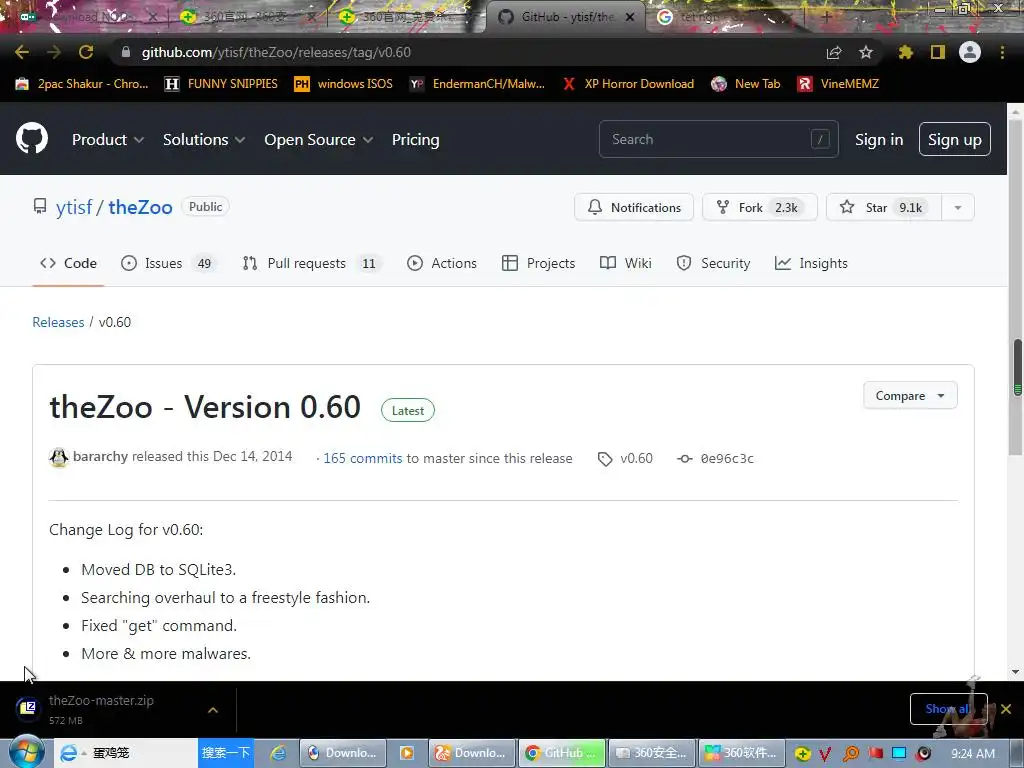Share this page via the share icon
Image resolution: width=1024 pixels, height=768 pixels.
tap(834, 52)
